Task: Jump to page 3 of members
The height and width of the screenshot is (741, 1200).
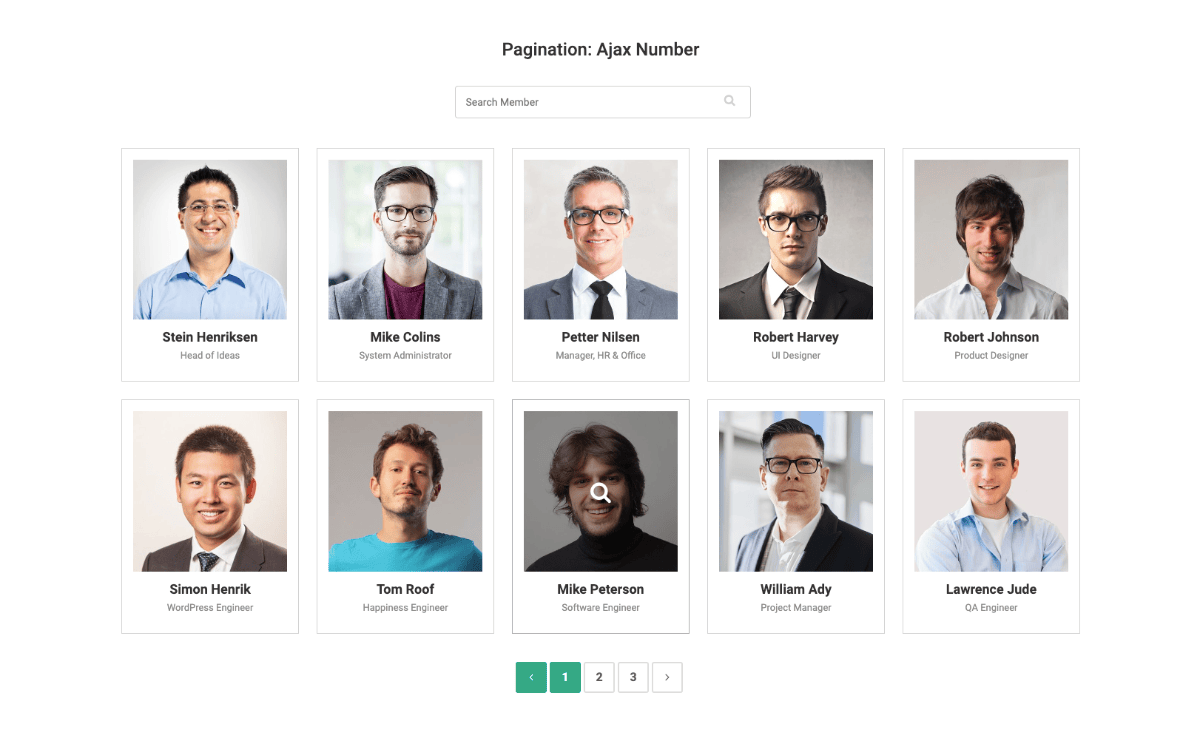Action: pos(633,677)
